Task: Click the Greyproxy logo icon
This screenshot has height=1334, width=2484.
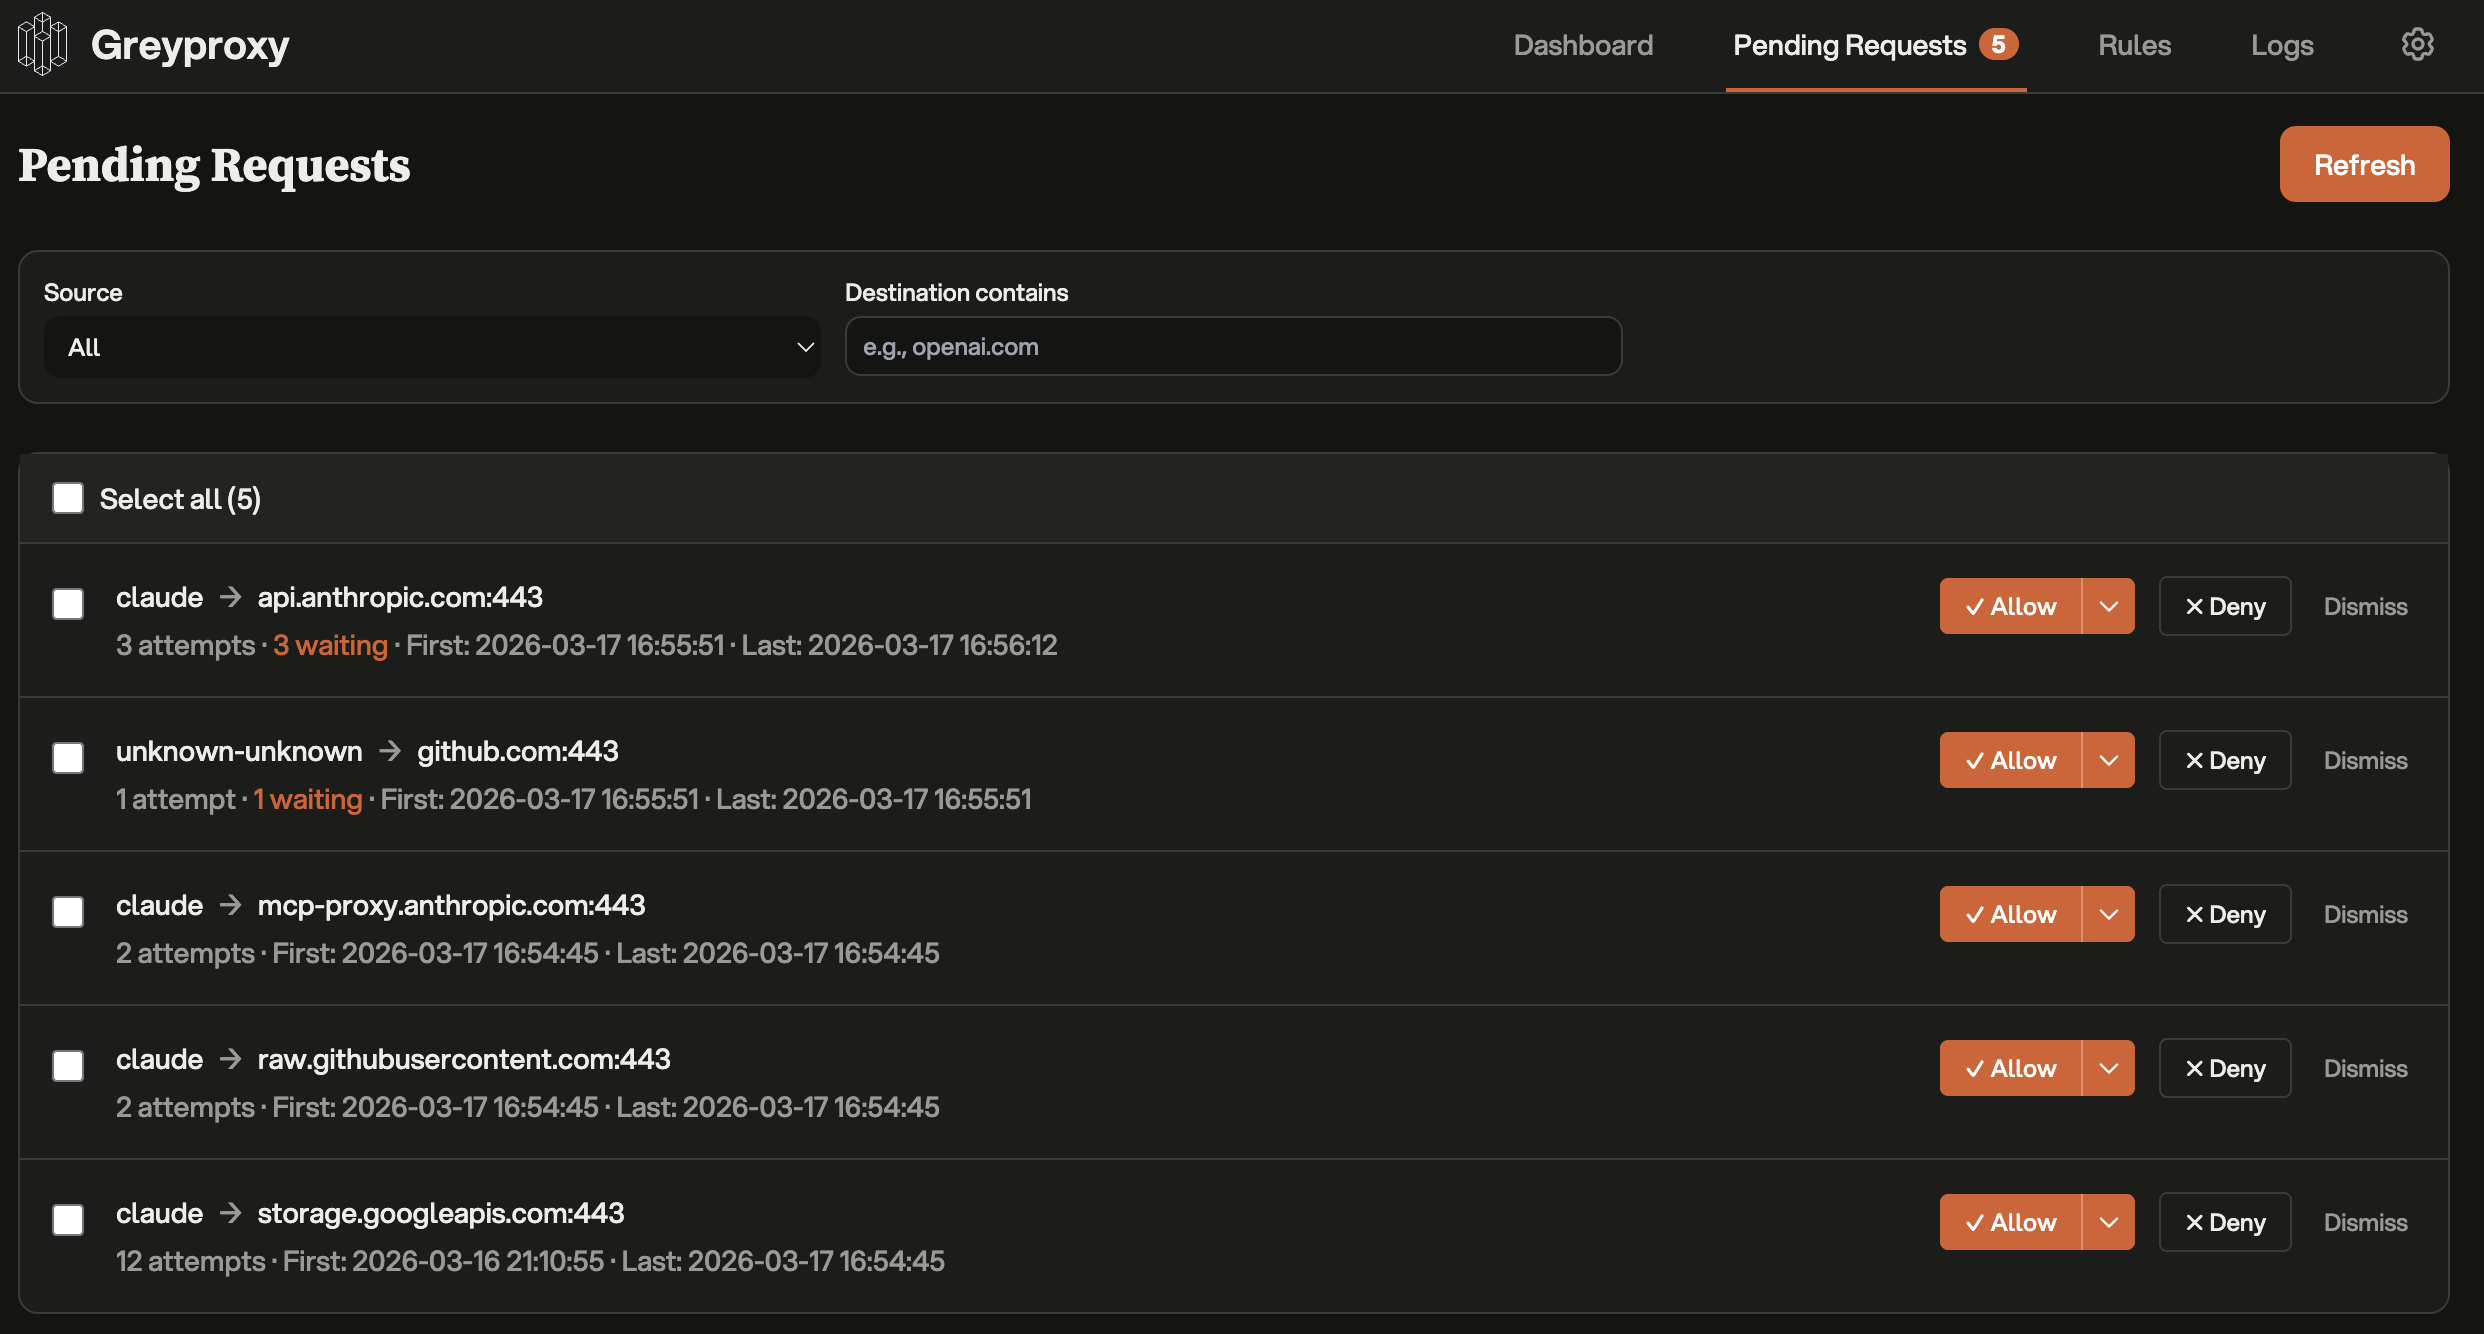Action: pyautogui.click(x=42, y=45)
